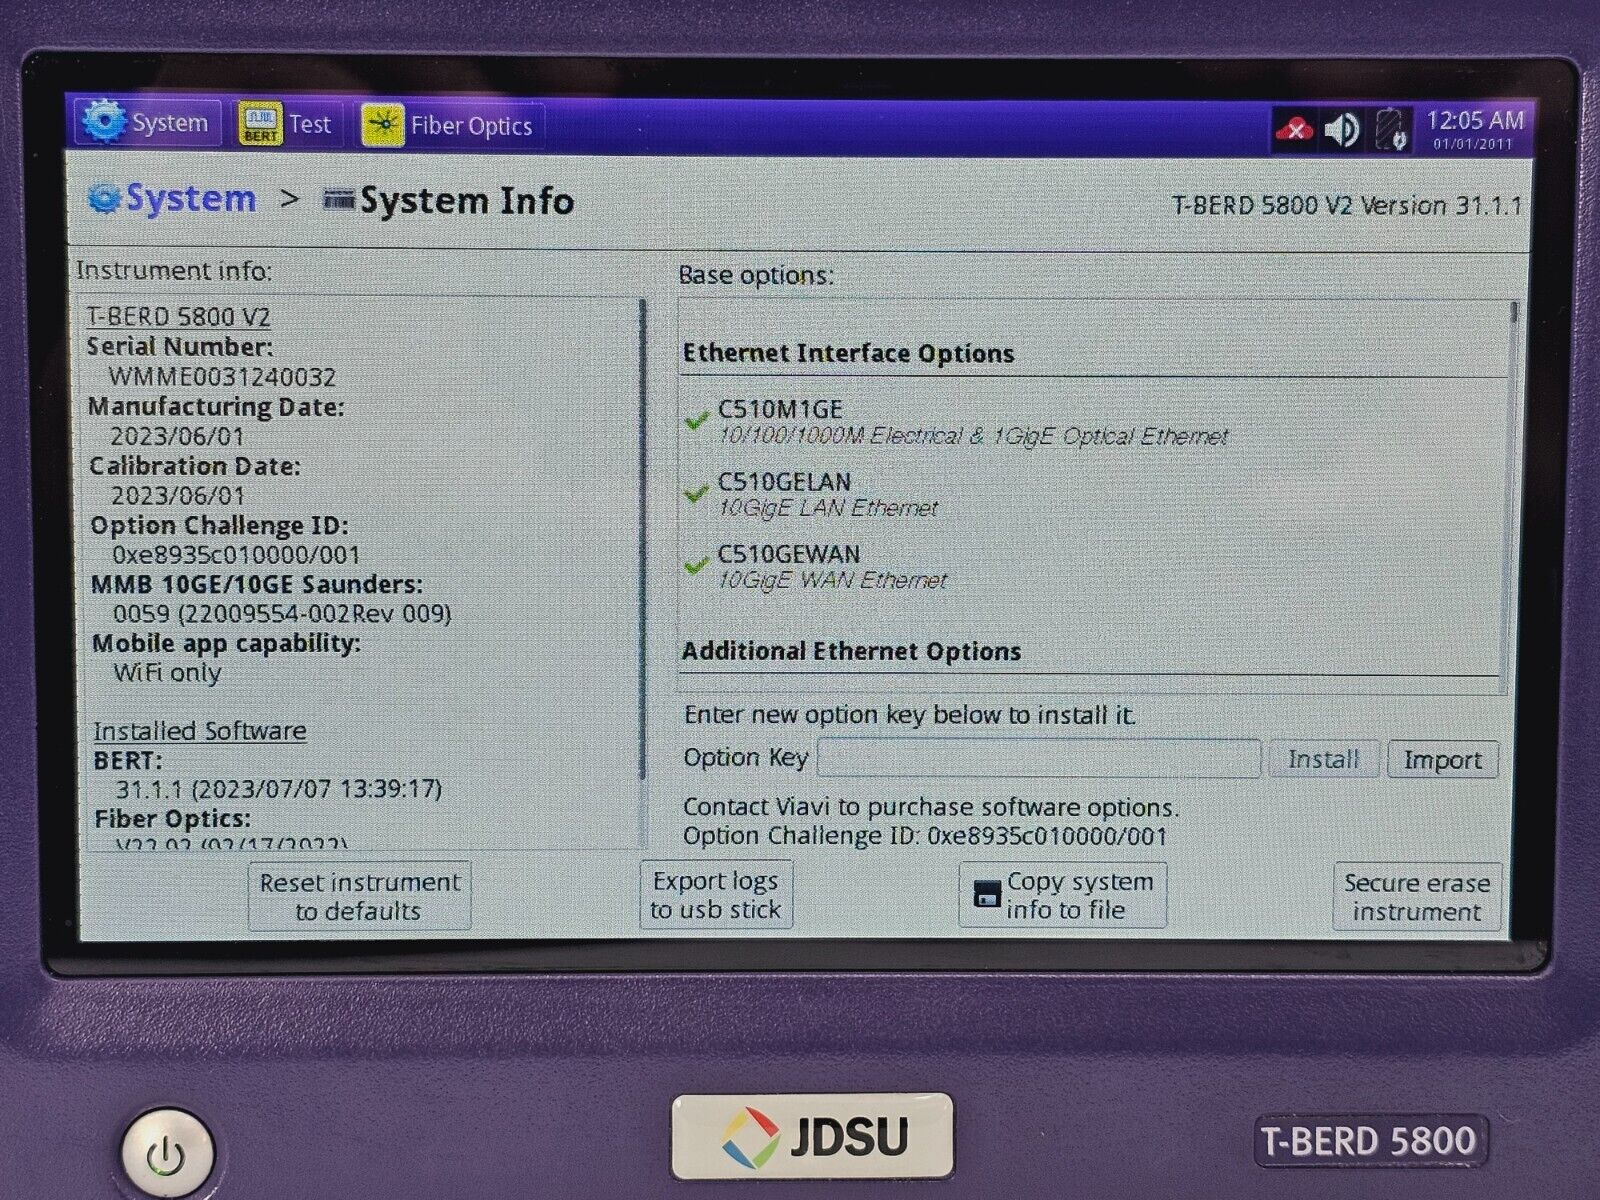Click the yellow Fiber Optics icon

382,126
